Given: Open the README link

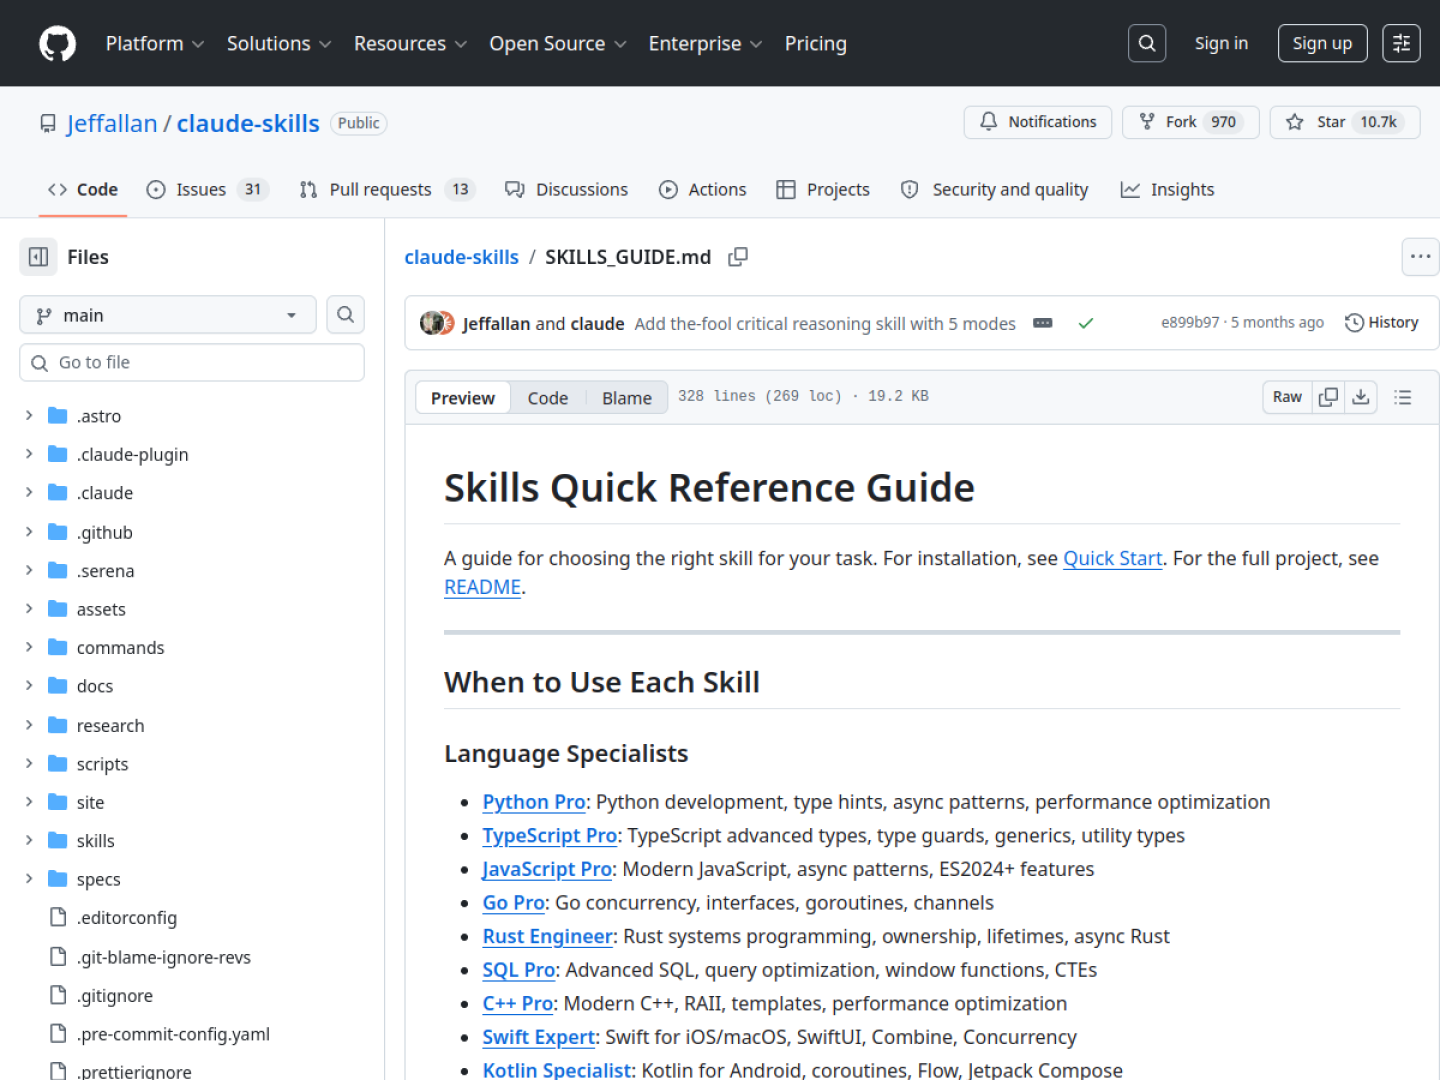Looking at the screenshot, I should point(483,587).
